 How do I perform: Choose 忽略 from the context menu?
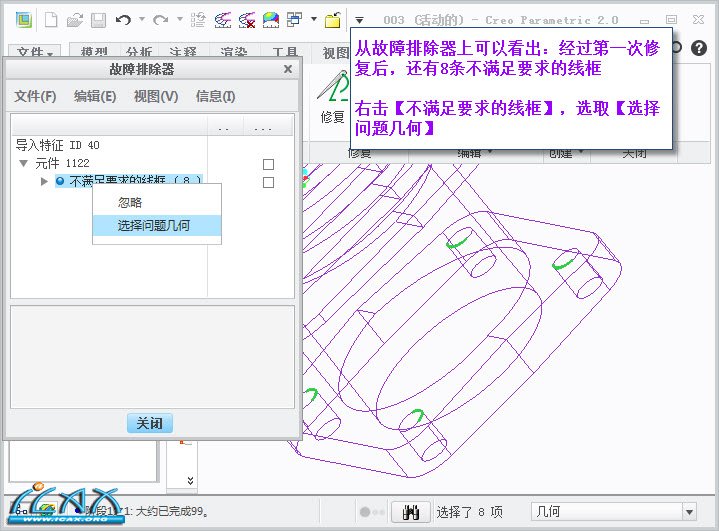pos(130,202)
